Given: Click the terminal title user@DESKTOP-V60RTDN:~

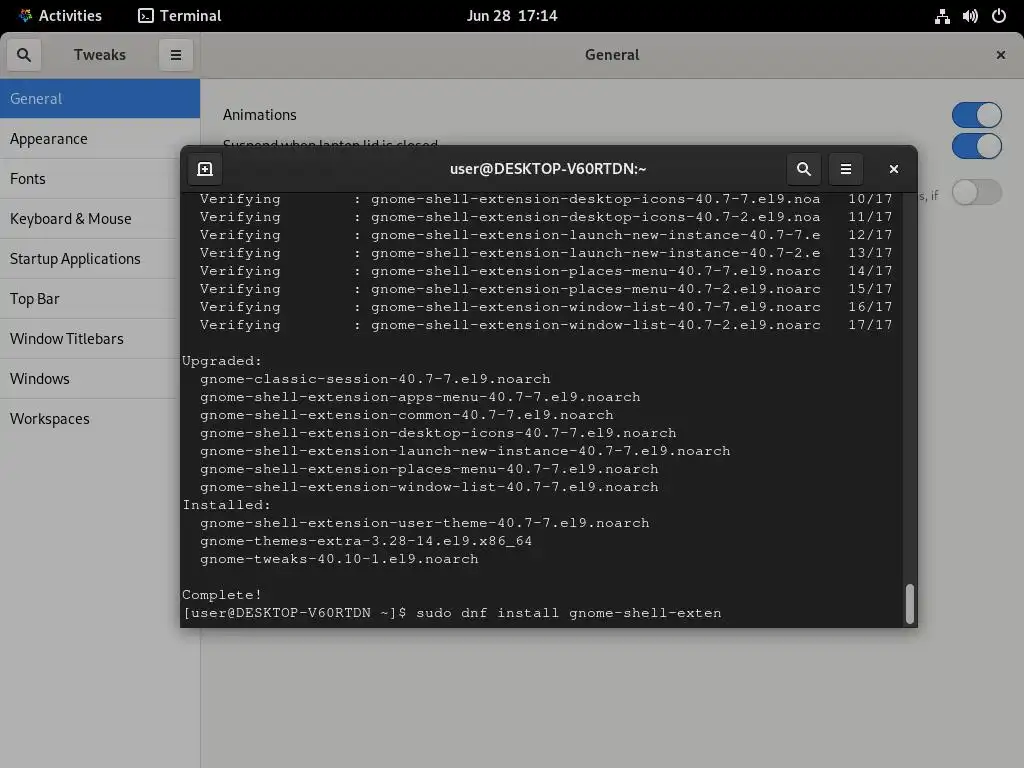Looking at the screenshot, I should click(548, 169).
